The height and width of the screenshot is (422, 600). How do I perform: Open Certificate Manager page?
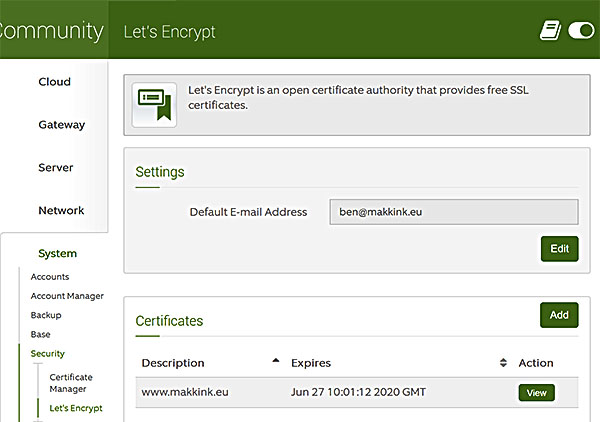pos(71,383)
